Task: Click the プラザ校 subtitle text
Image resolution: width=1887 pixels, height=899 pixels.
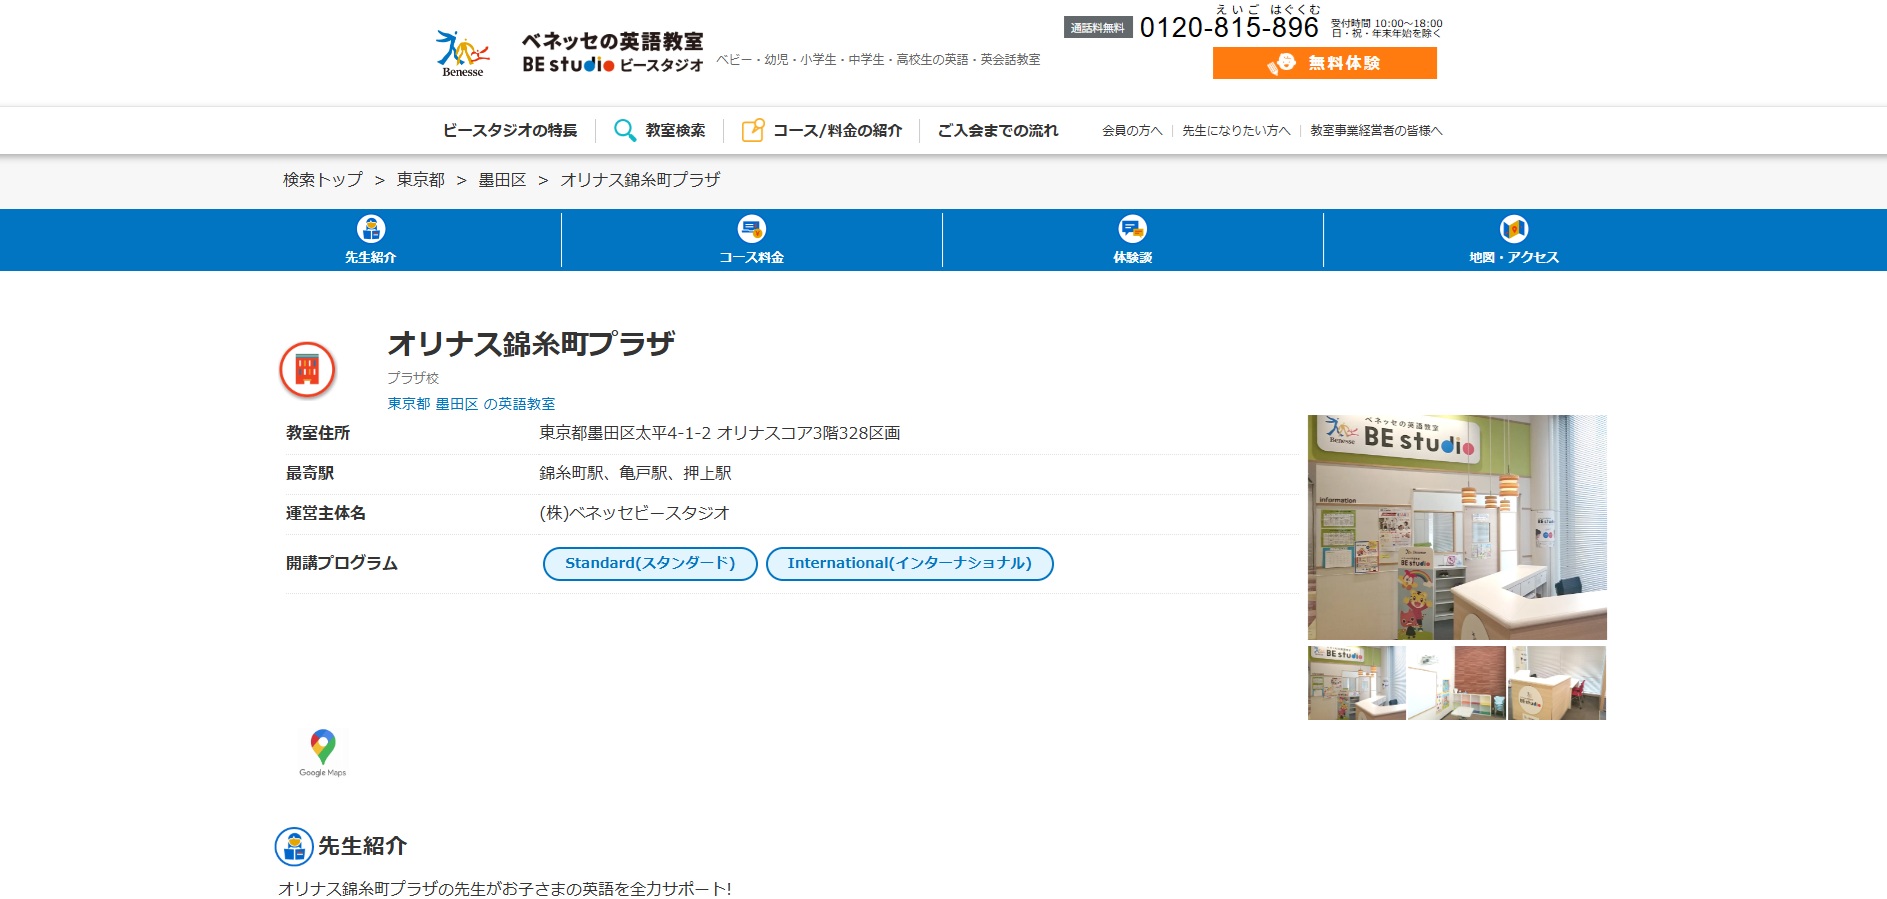Action: (413, 378)
